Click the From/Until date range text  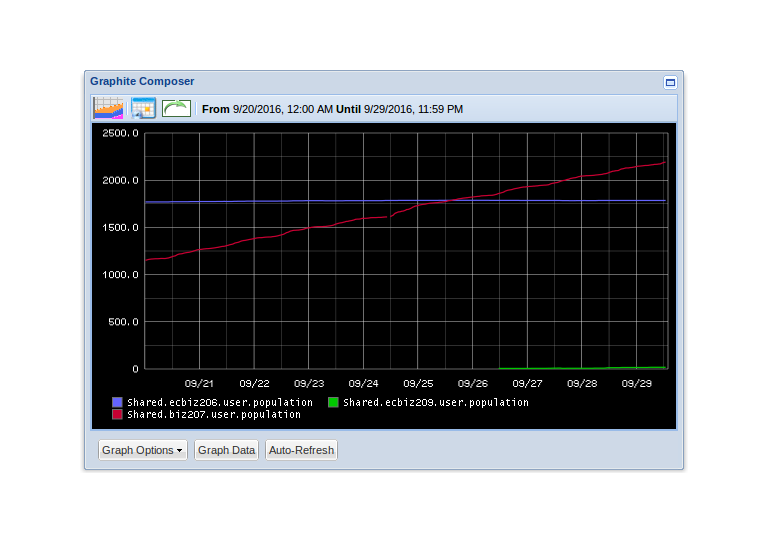pyautogui.click(x=332, y=109)
